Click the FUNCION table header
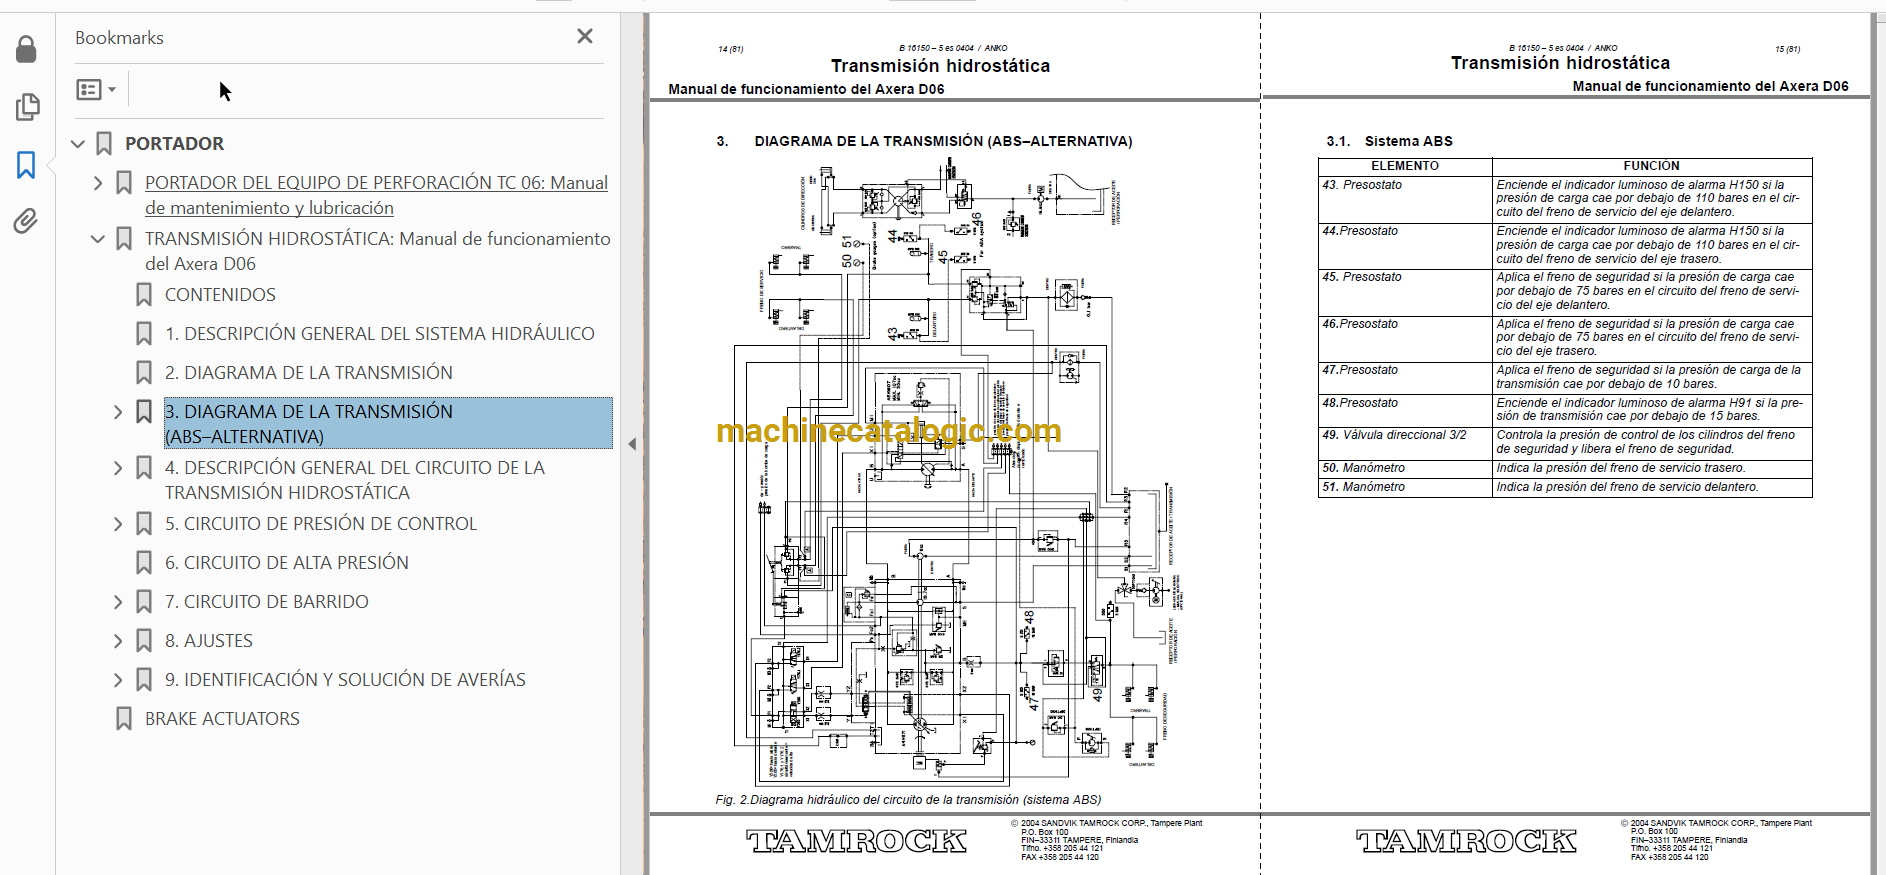Screen dimensions: 1886x875 (x=1652, y=166)
